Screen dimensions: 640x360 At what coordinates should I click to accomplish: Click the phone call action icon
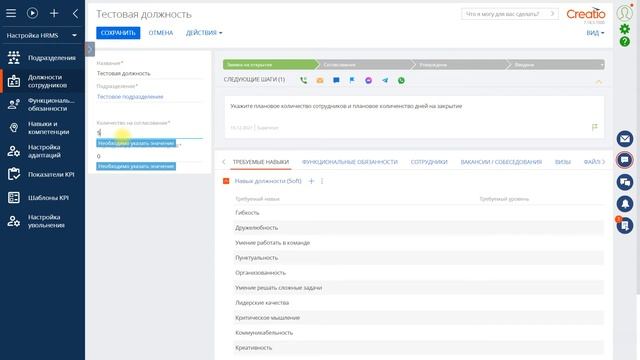point(303,80)
